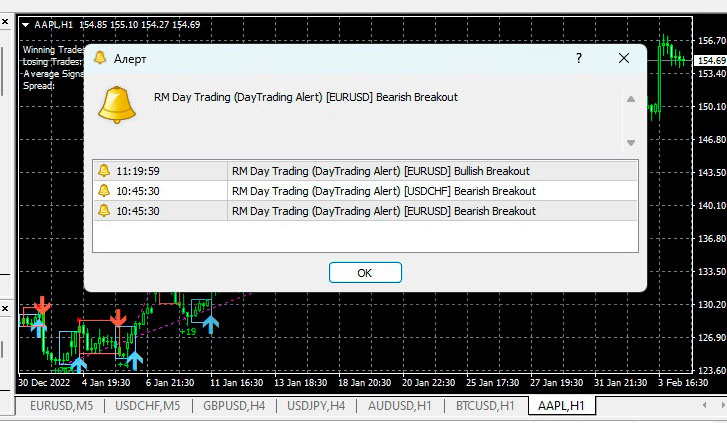Click the 154.69 current price label

click(709, 61)
